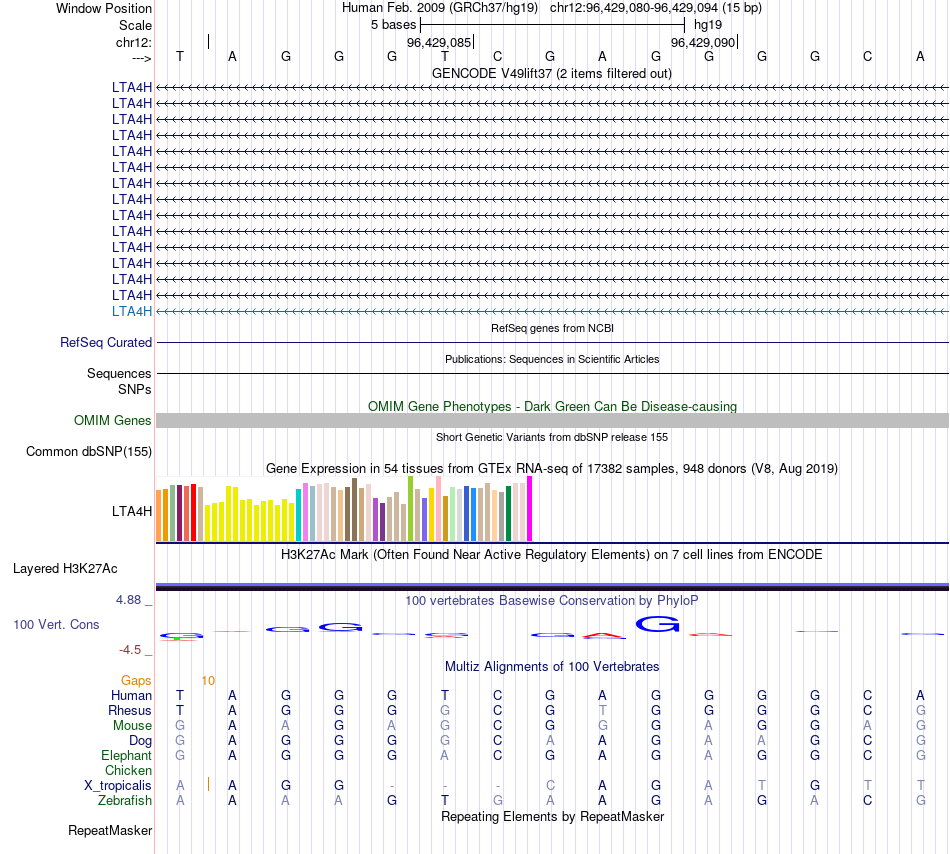This screenshot has height=854, width=950.
Task: Click the 4.88 PhyloP upper scale value
Action: pyautogui.click(x=128, y=600)
